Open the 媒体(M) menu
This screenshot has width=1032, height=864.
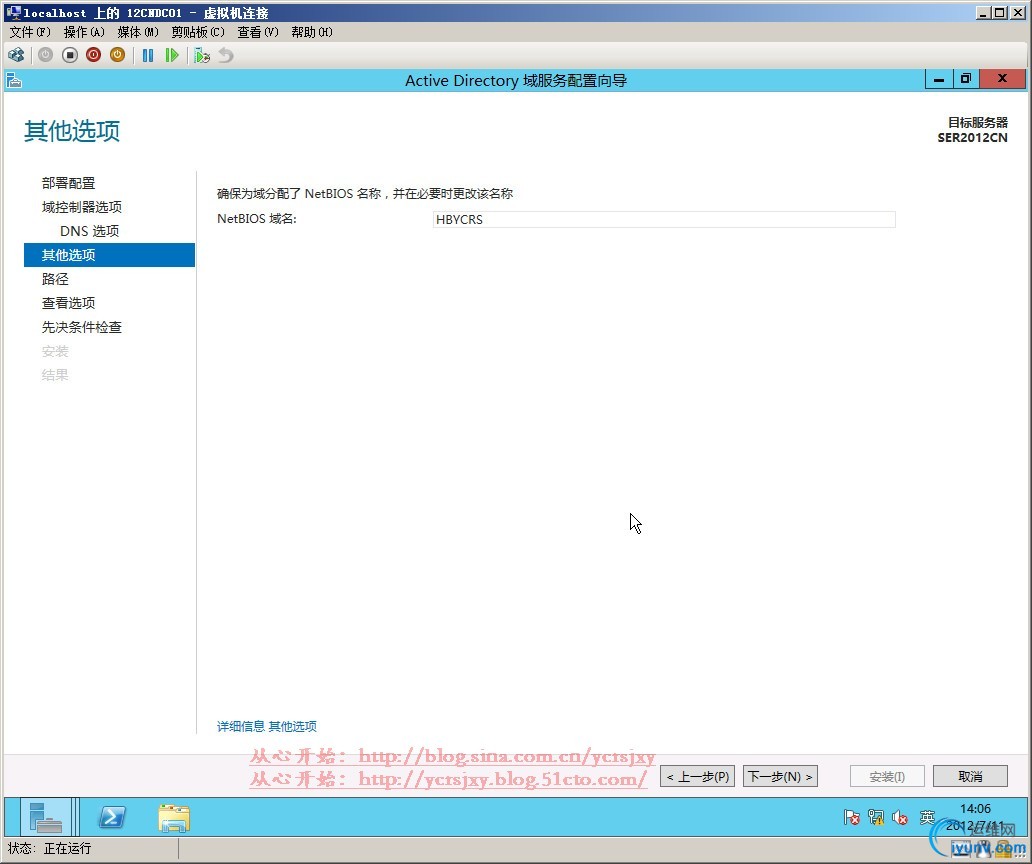138,32
